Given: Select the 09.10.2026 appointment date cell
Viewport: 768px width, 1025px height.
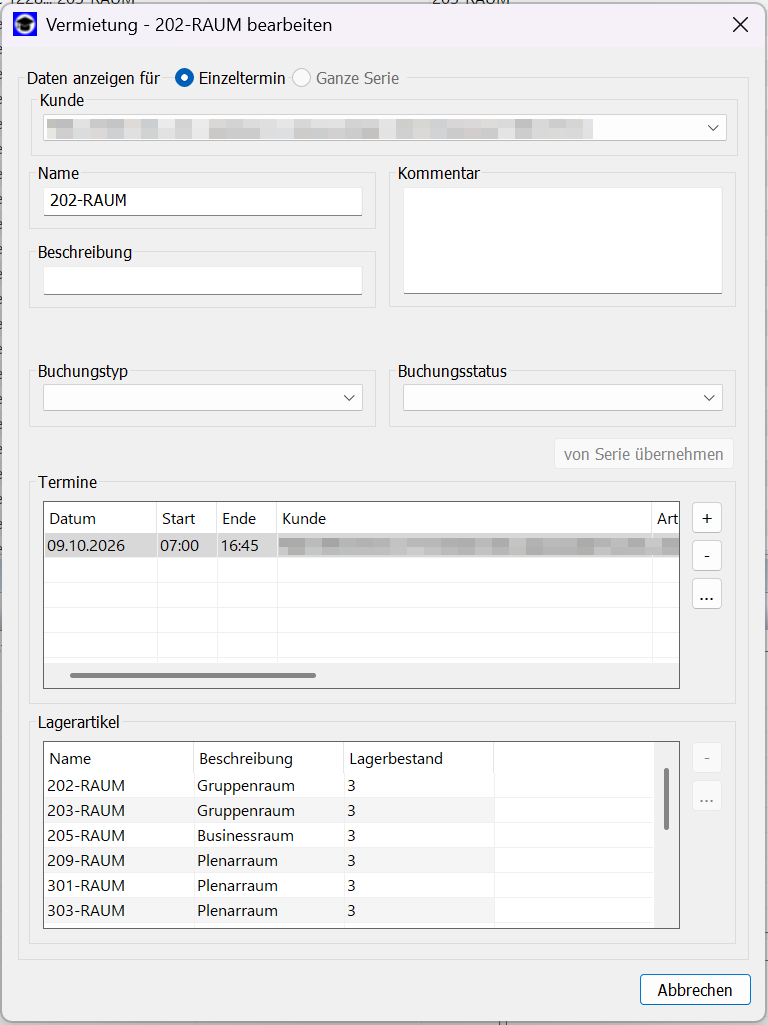Looking at the screenshot, I should click(101, 545).
